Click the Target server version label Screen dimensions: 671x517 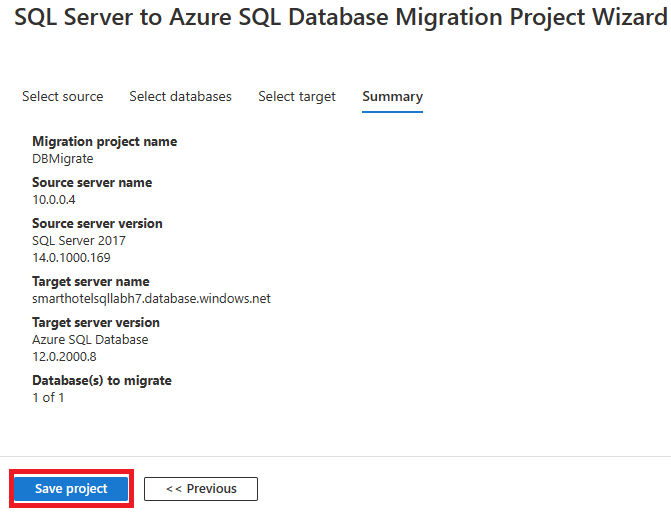pos(96,323)
